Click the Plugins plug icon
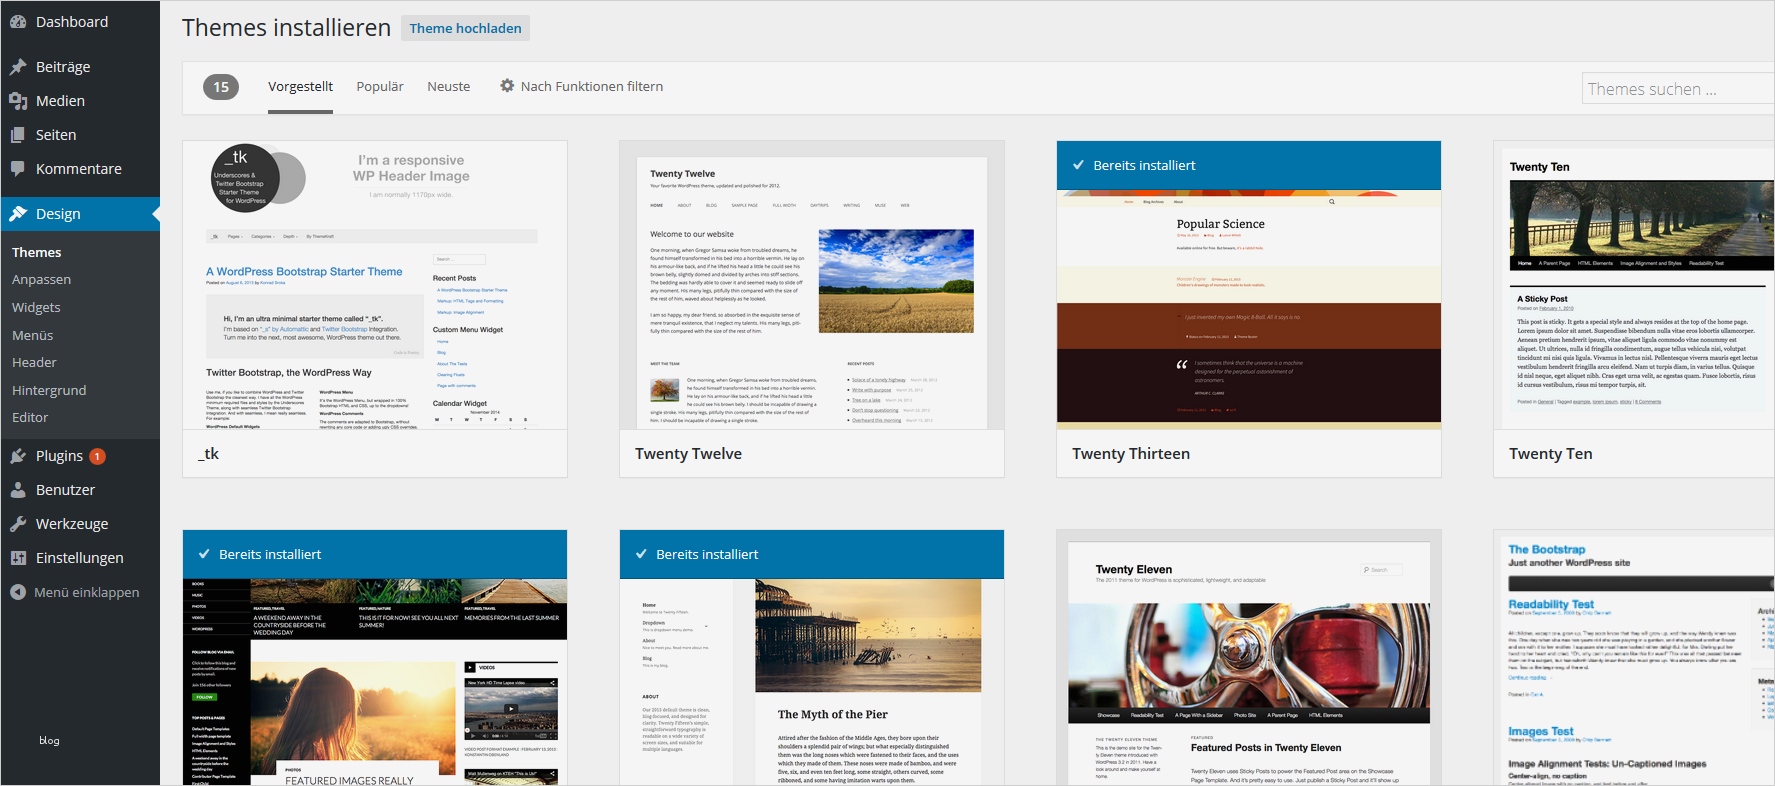The image size is (1775, 786). 18,456
